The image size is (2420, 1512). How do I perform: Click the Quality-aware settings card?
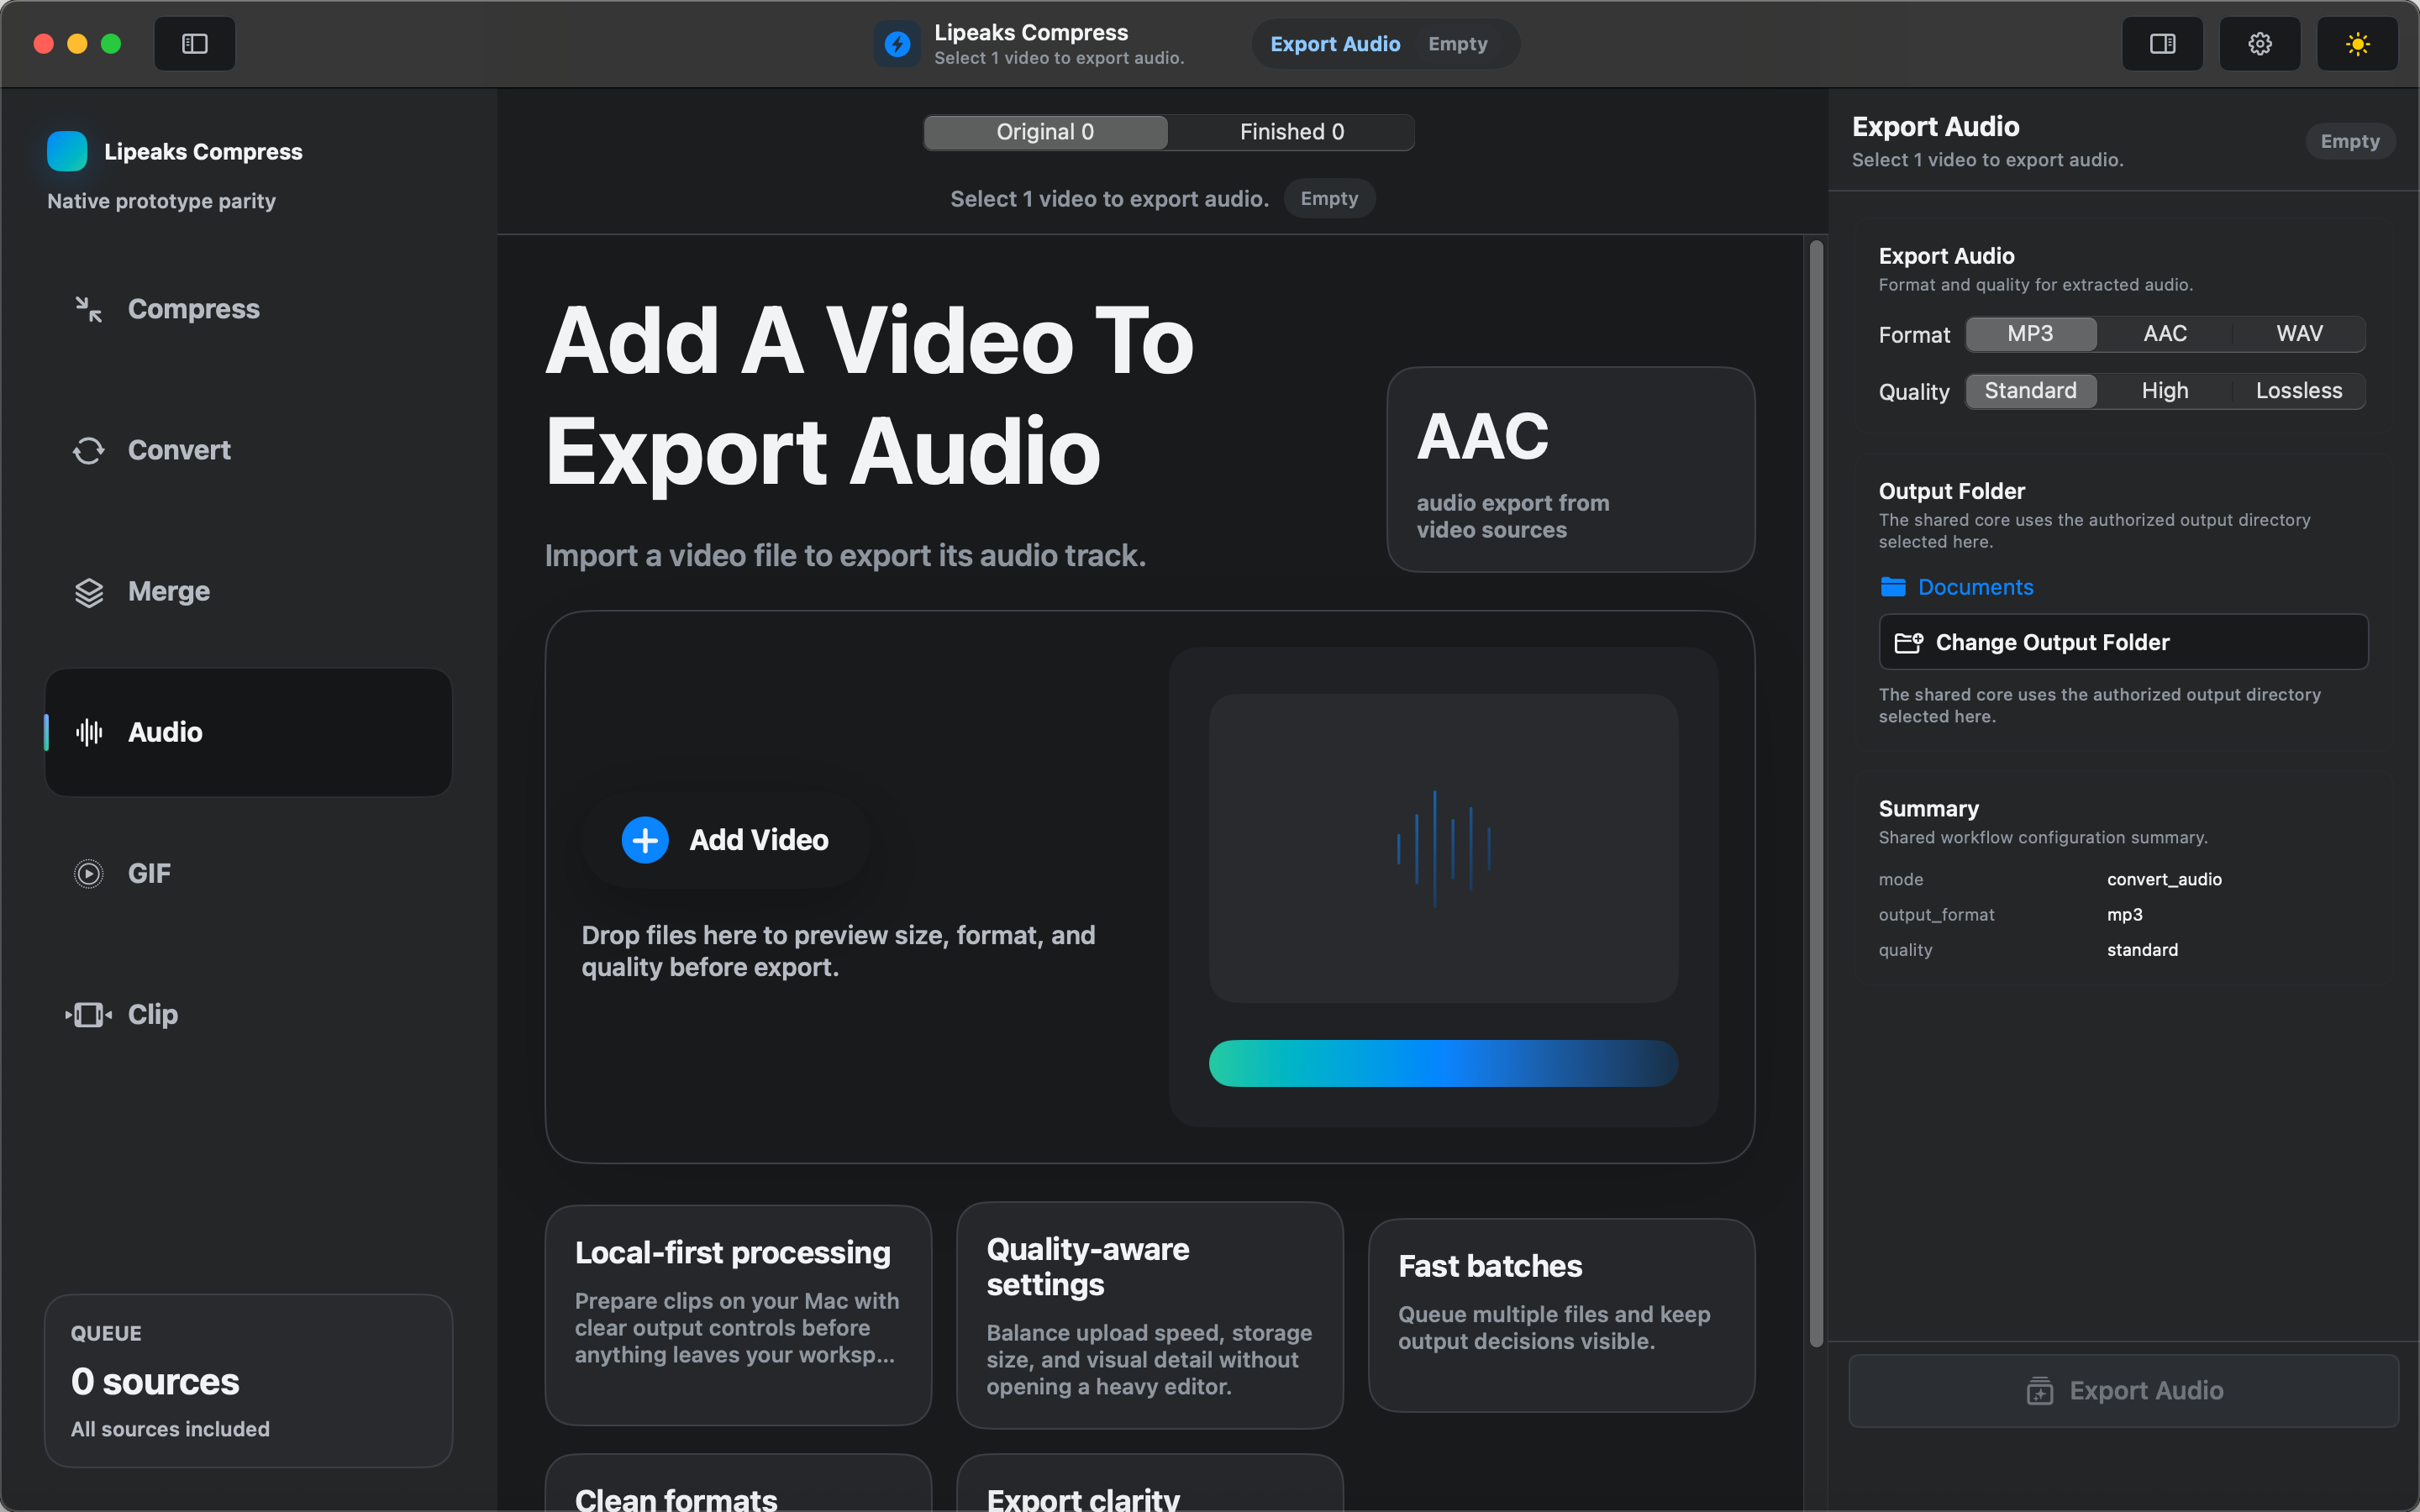click(x=1149, y=1315)
